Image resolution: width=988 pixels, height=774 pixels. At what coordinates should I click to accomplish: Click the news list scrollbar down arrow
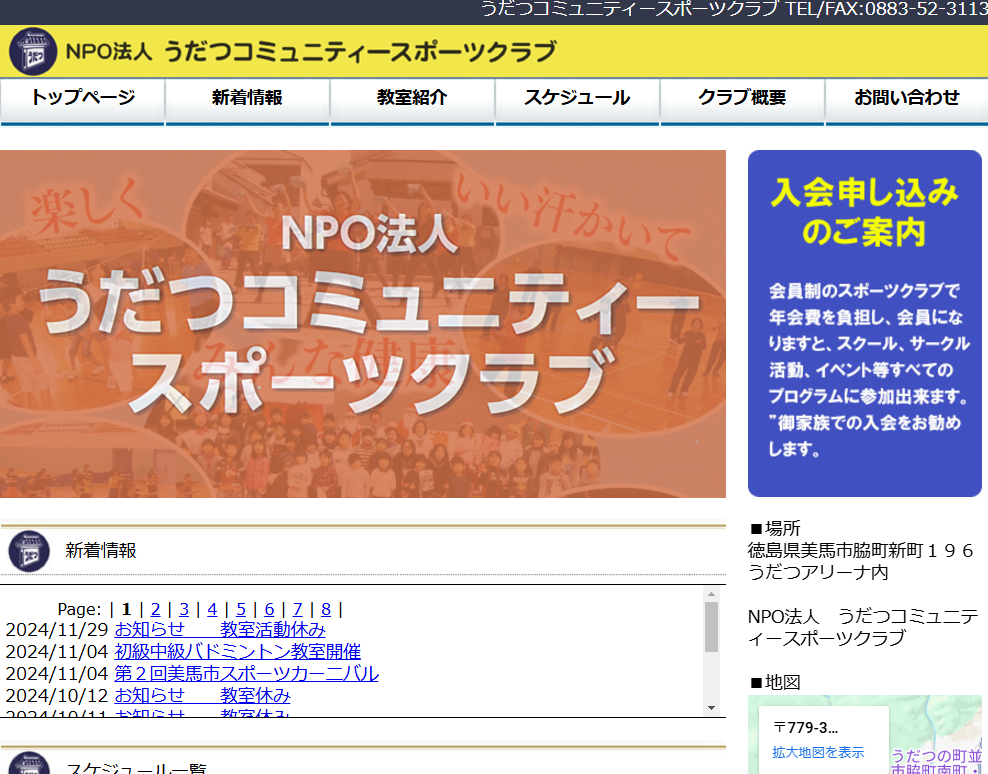[x=711, y=708]
